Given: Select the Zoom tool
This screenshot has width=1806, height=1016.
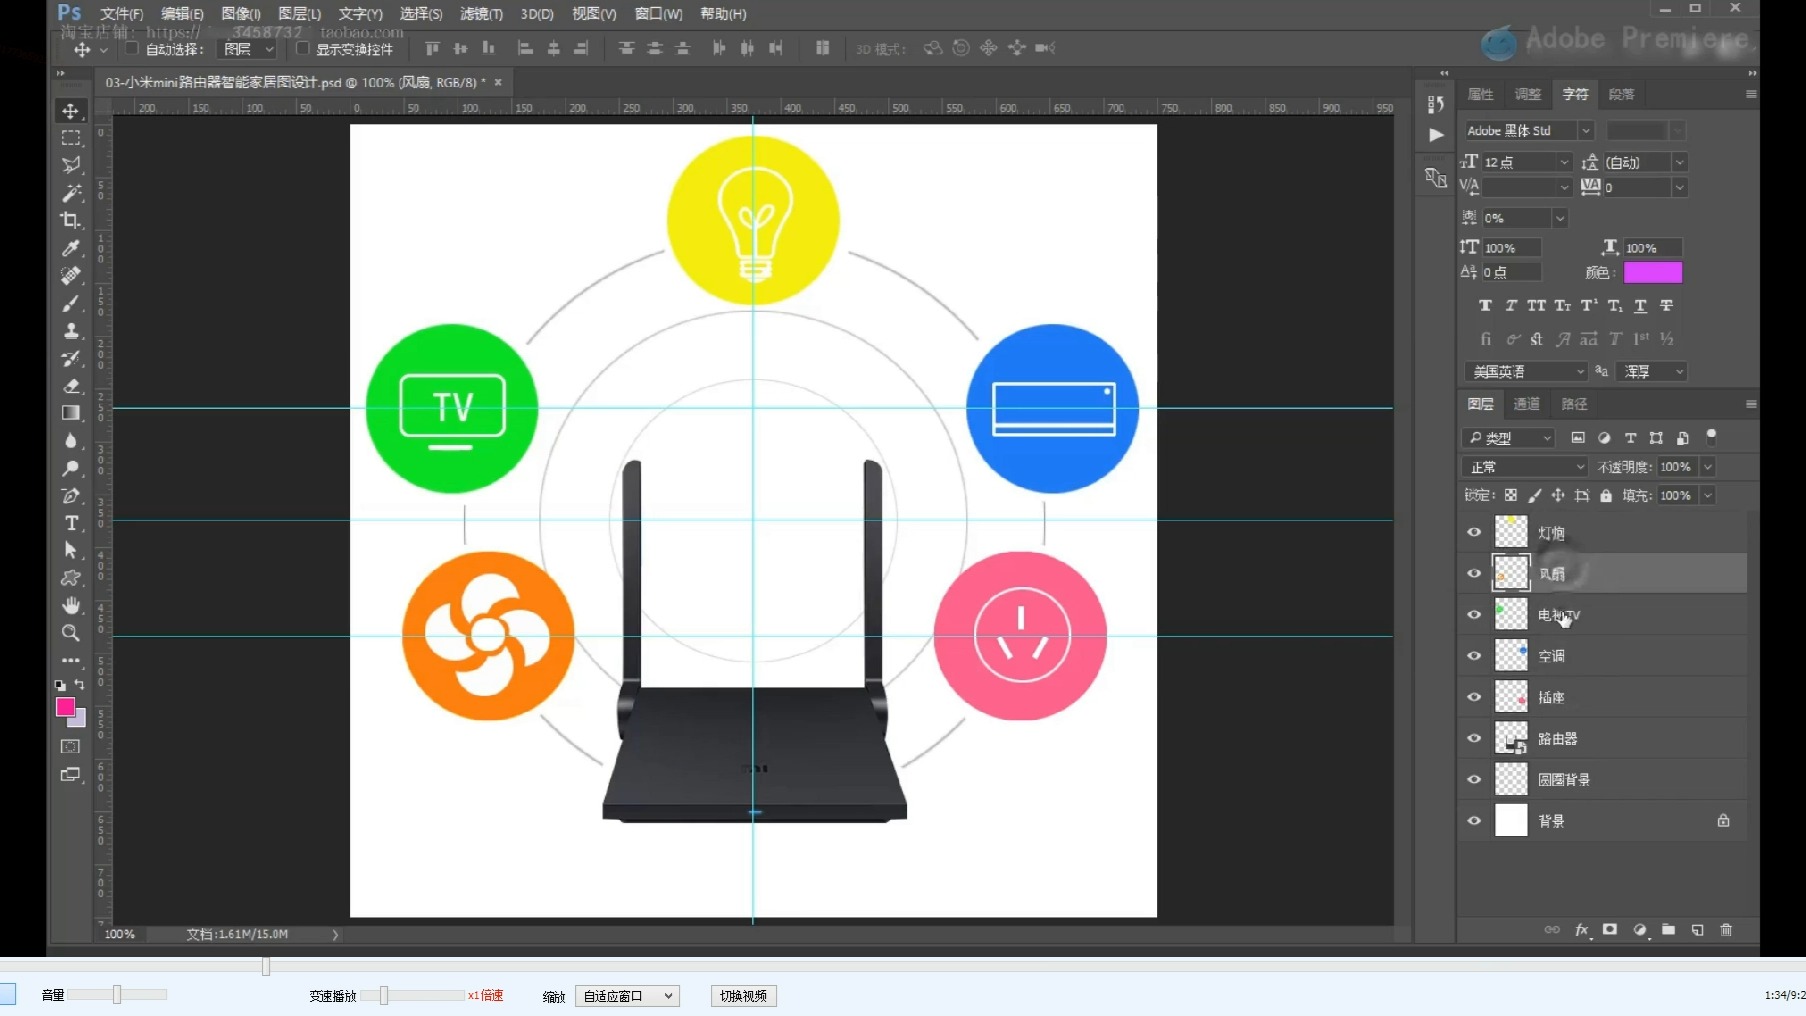Looking at the screenshot, I should point(70,633).
